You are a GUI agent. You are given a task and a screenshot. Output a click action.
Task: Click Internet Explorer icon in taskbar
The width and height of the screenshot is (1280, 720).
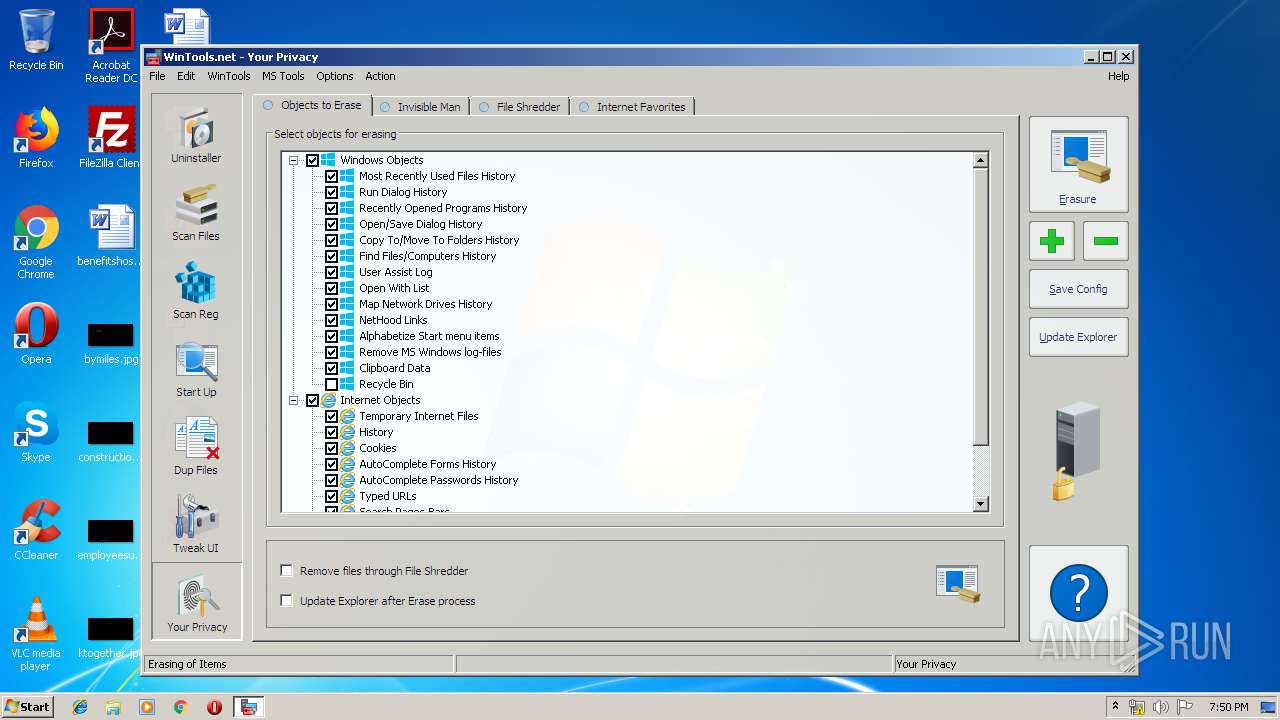click(80, 707)
